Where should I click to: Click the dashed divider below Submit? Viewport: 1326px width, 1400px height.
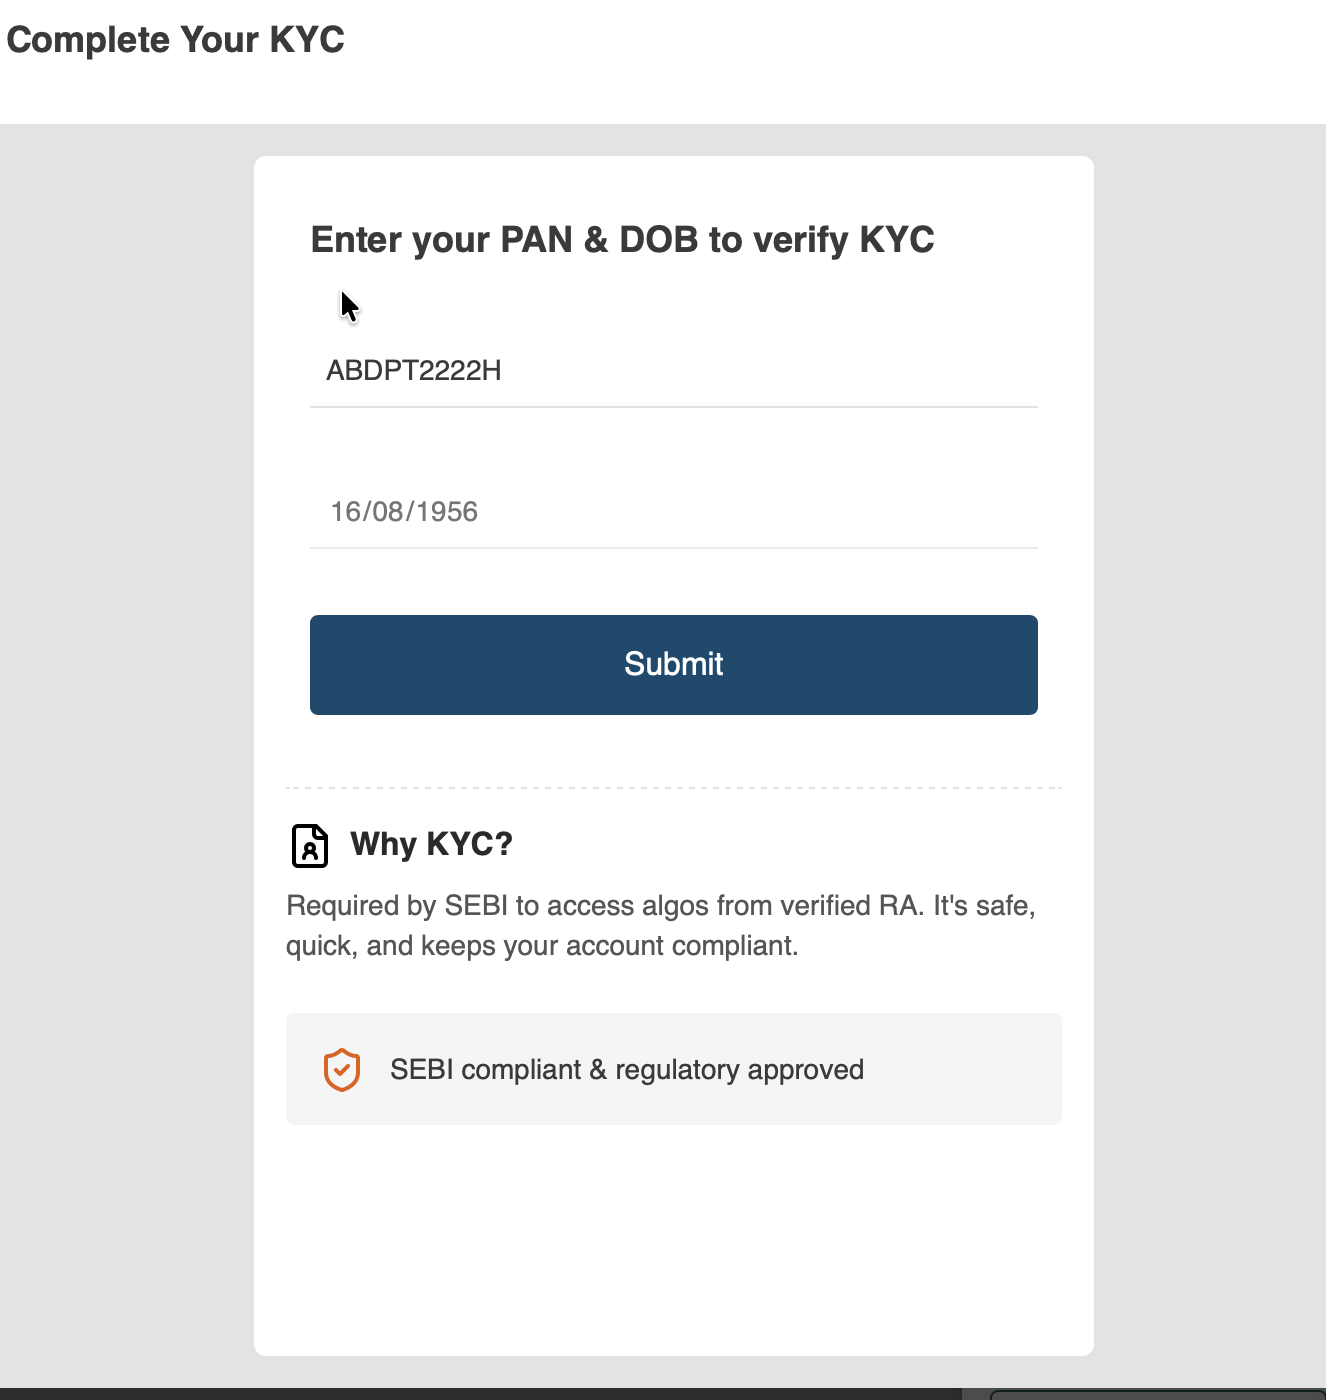point(673,788)
